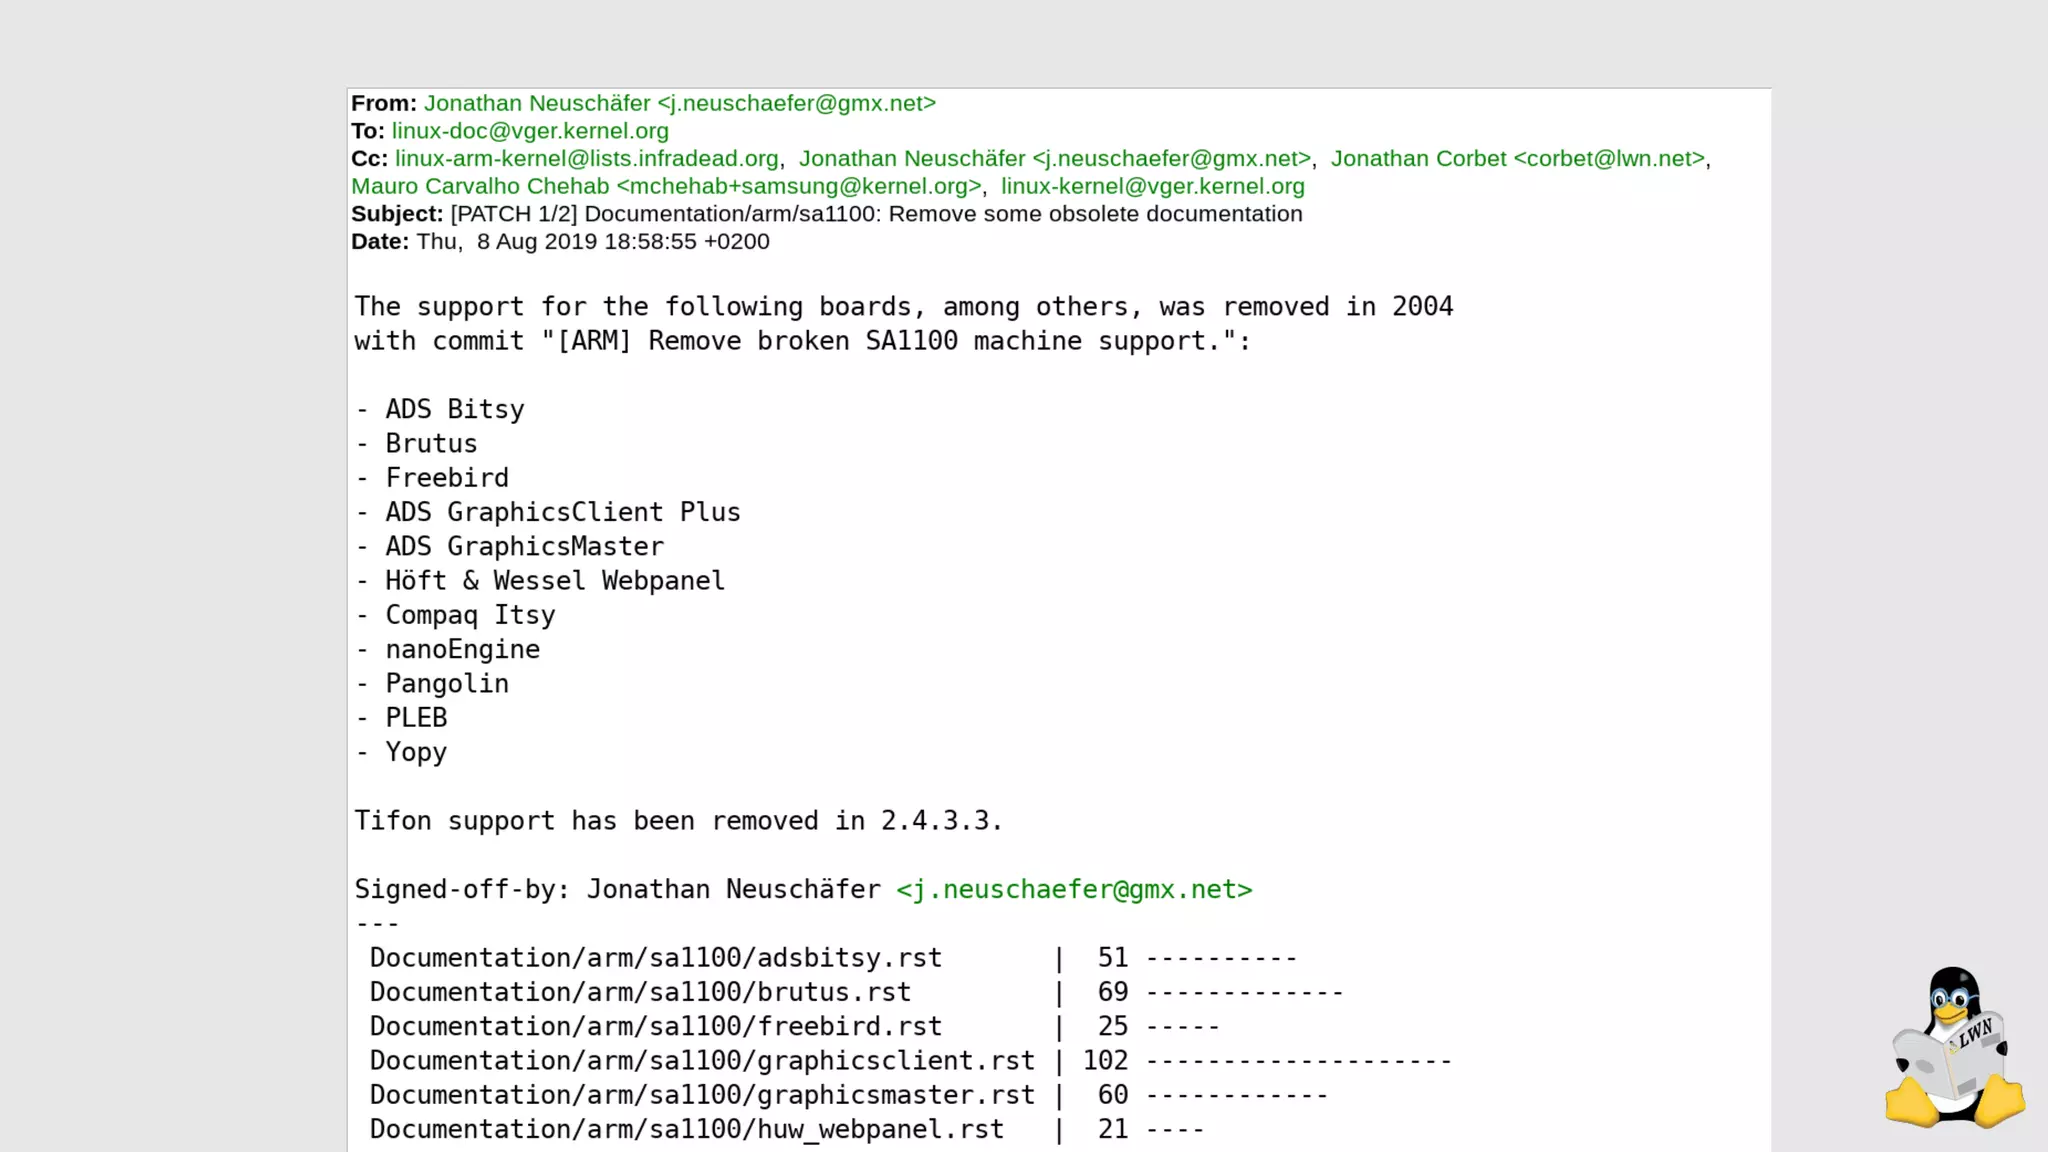This screenshot has width=2048, height=1152.
Task: Open sender Jonathan Neuschäfer email link in From
Action: pyautogui.click(x=679, y=103)
